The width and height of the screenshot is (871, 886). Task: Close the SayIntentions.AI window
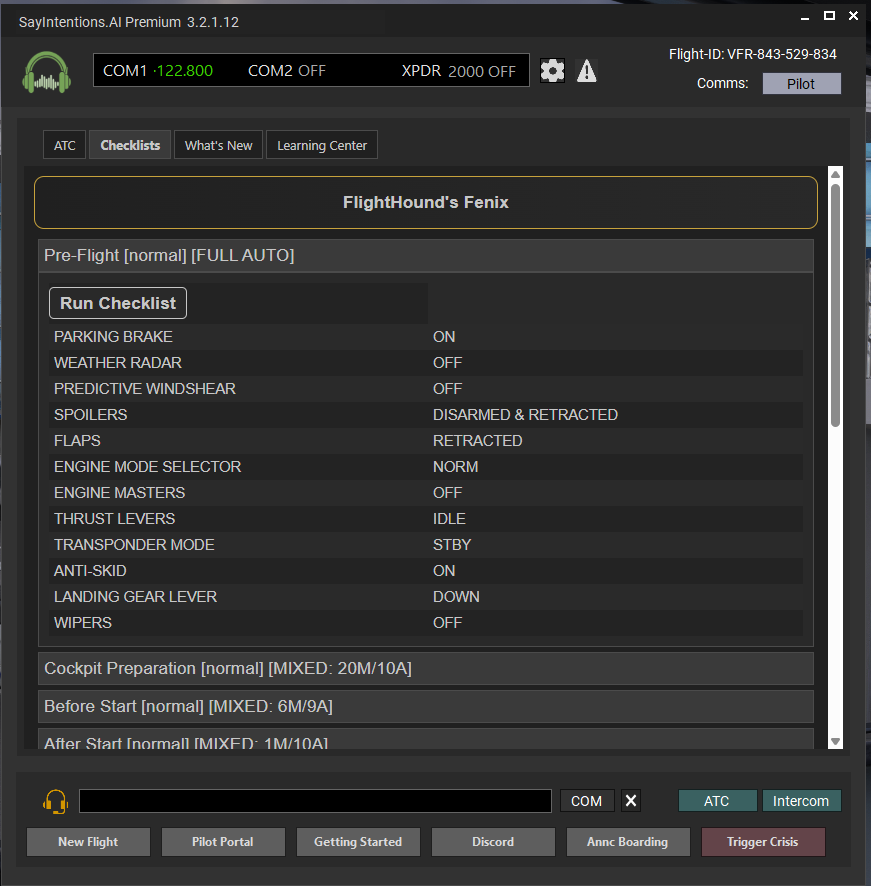(x=853, y=16)
